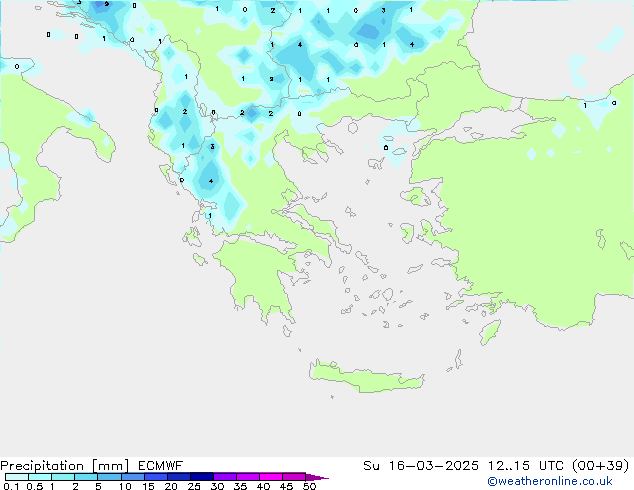Click the legend label '0.5'

pos(35,486)
